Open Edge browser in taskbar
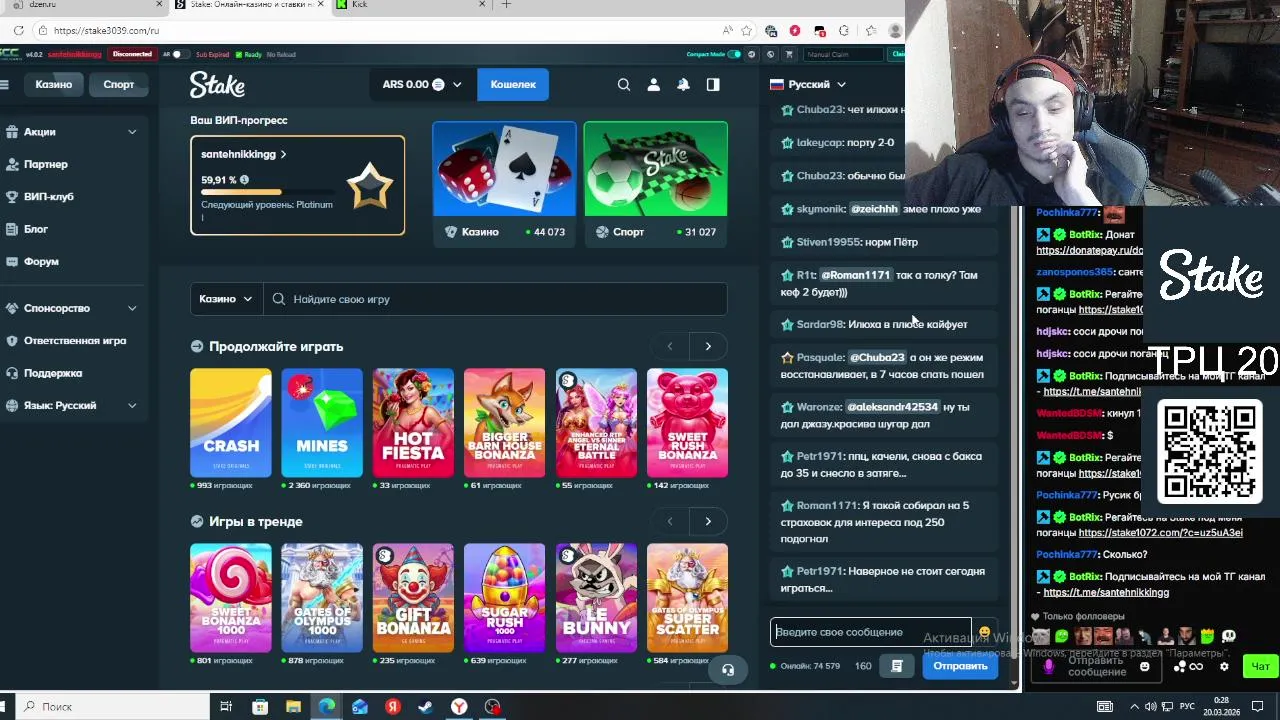Viewport: 1280px width, 720px height. tap(326, 707)
